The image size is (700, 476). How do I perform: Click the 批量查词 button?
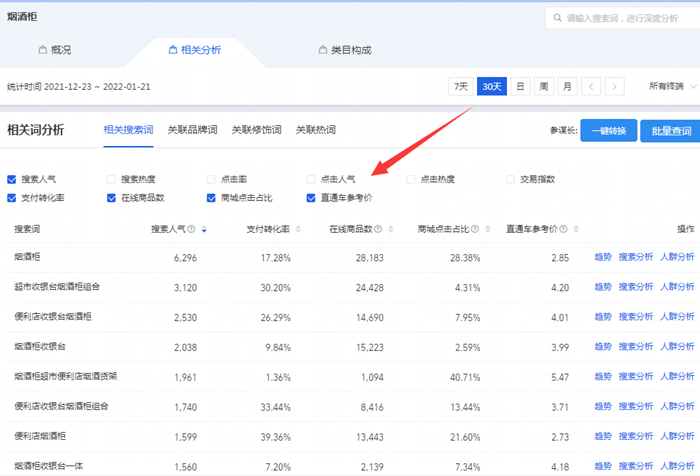click(670, 131)
